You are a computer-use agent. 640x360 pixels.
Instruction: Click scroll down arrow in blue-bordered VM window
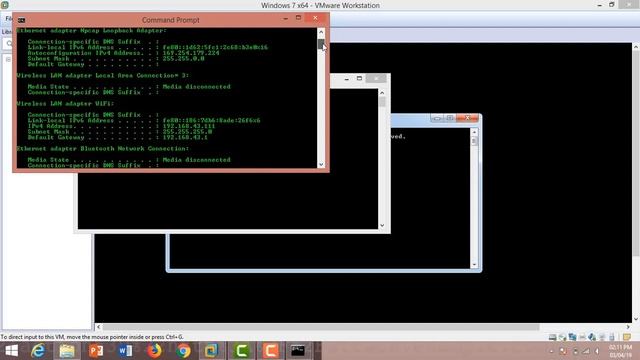tap(474, 264)
